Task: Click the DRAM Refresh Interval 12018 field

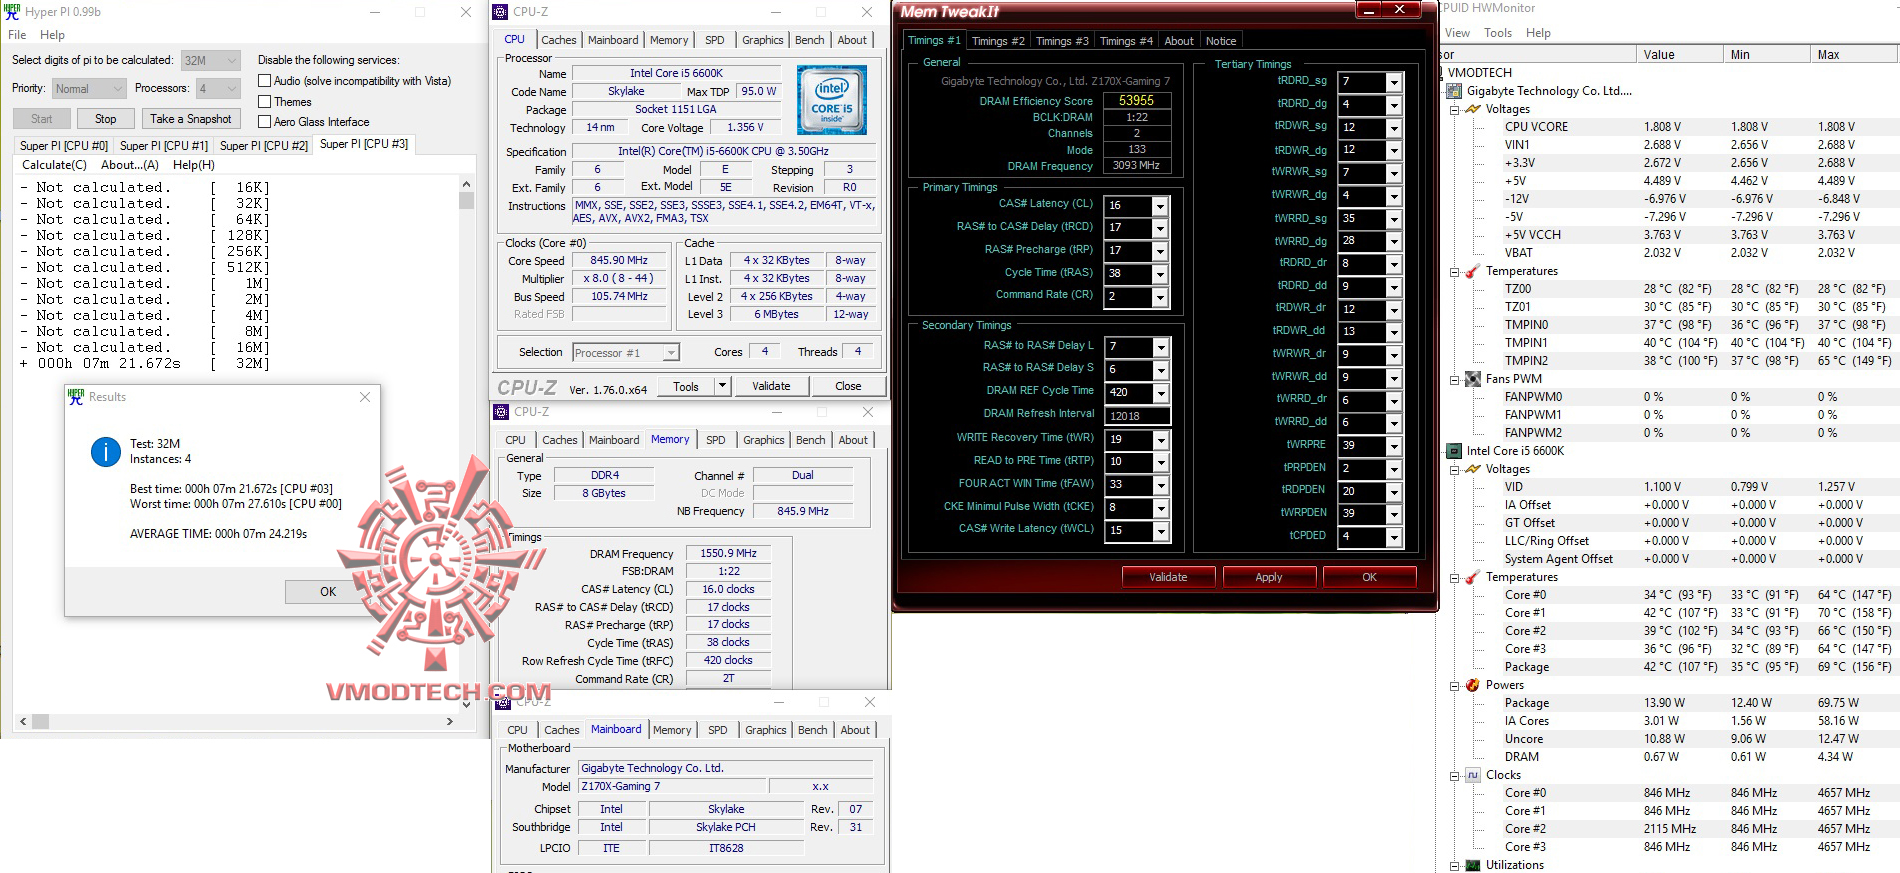Action: [x=1137, y=416]
